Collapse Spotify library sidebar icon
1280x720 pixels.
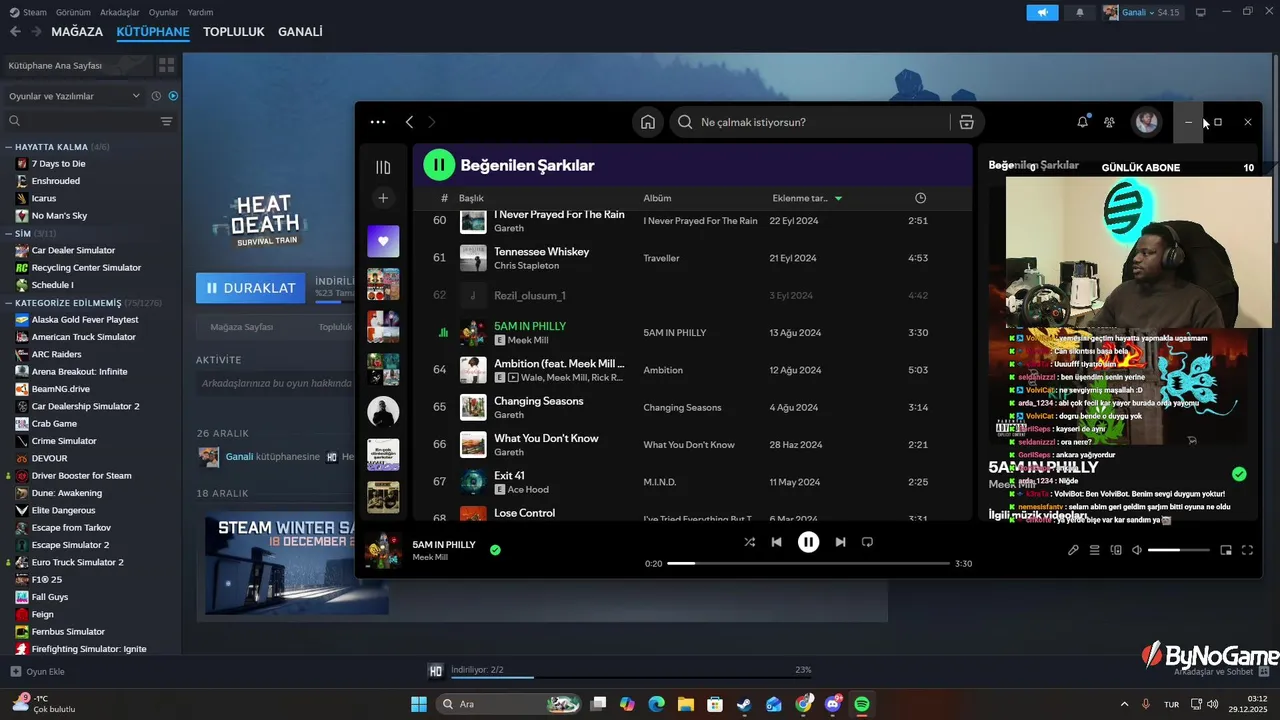tap(383, 167)
